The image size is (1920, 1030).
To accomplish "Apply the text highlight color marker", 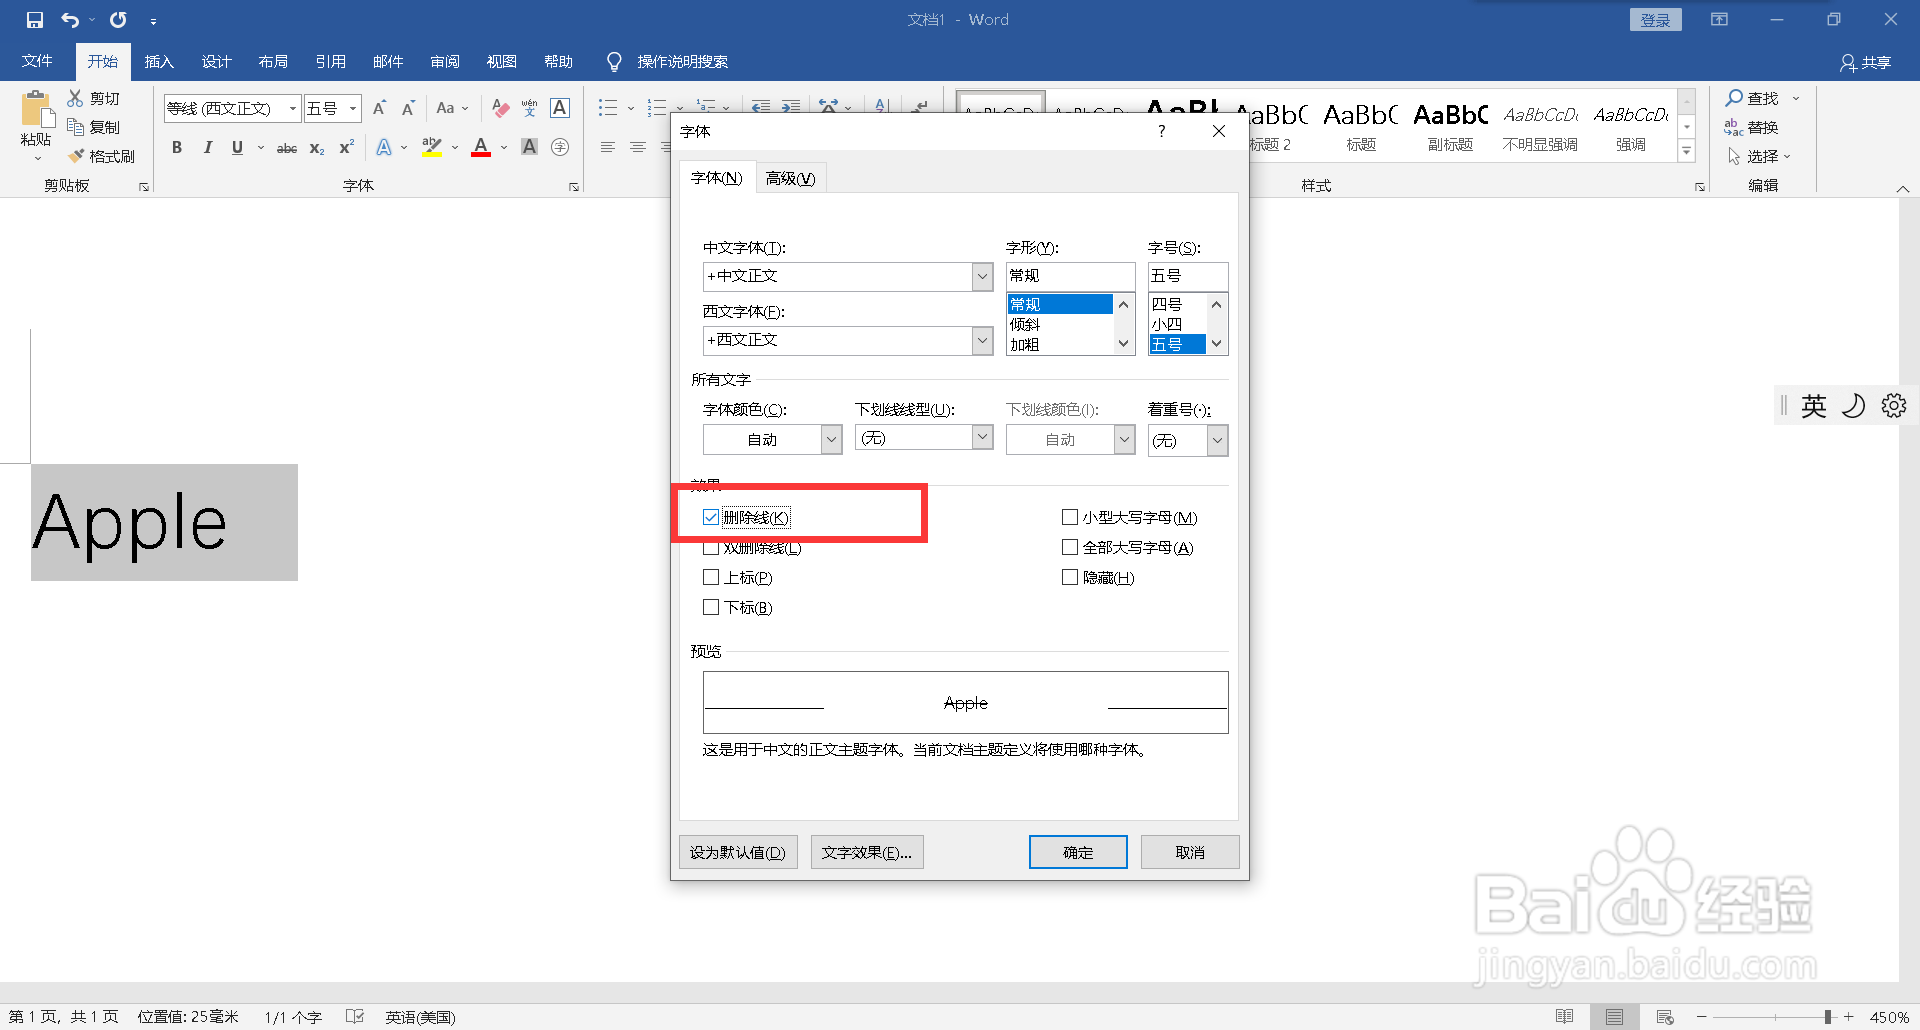I will point(432,148).
